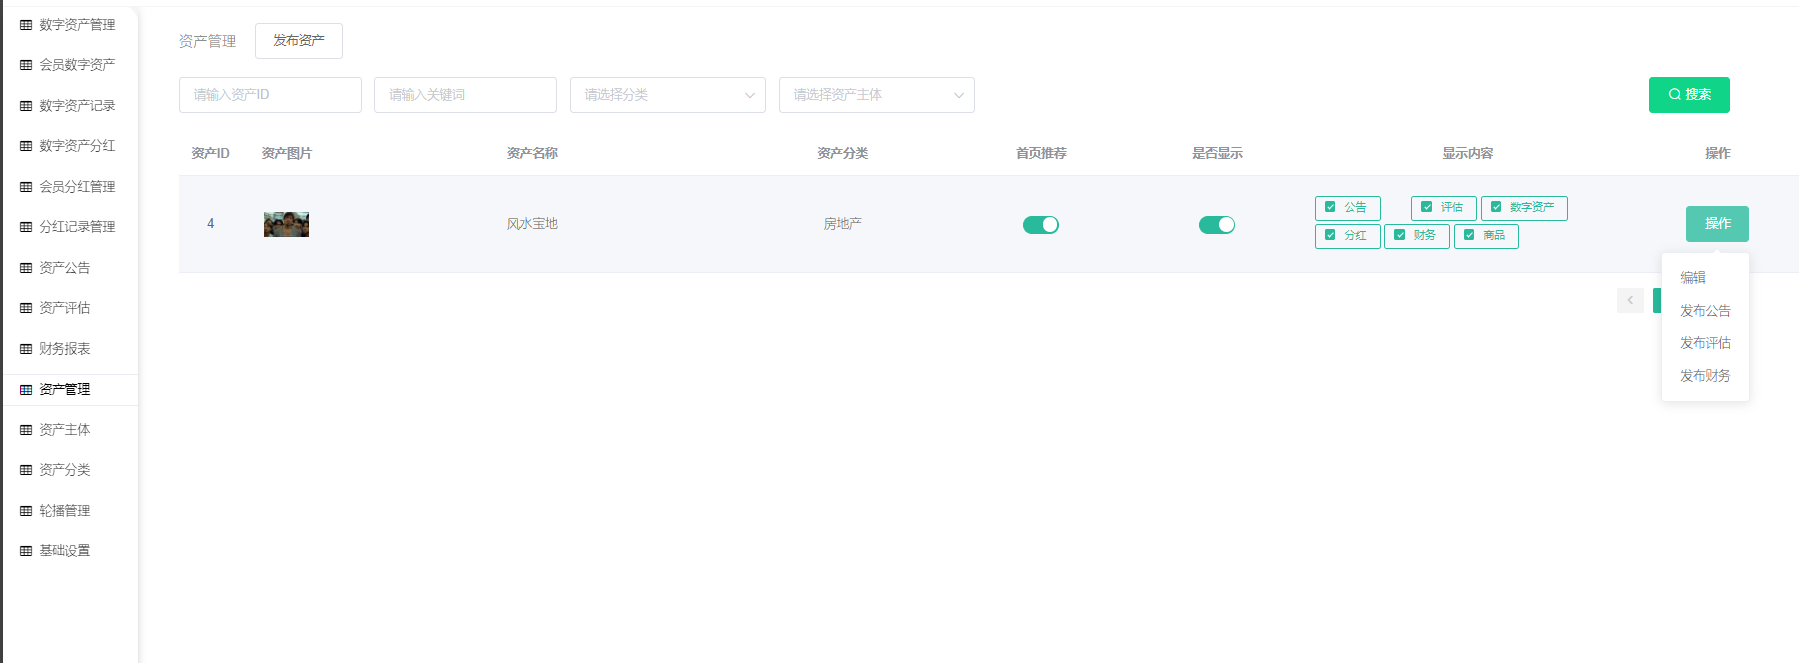Toggle the 是否显示 switch for 风水宝地
1799x663 pixels.
click(x=1217, y=225)
